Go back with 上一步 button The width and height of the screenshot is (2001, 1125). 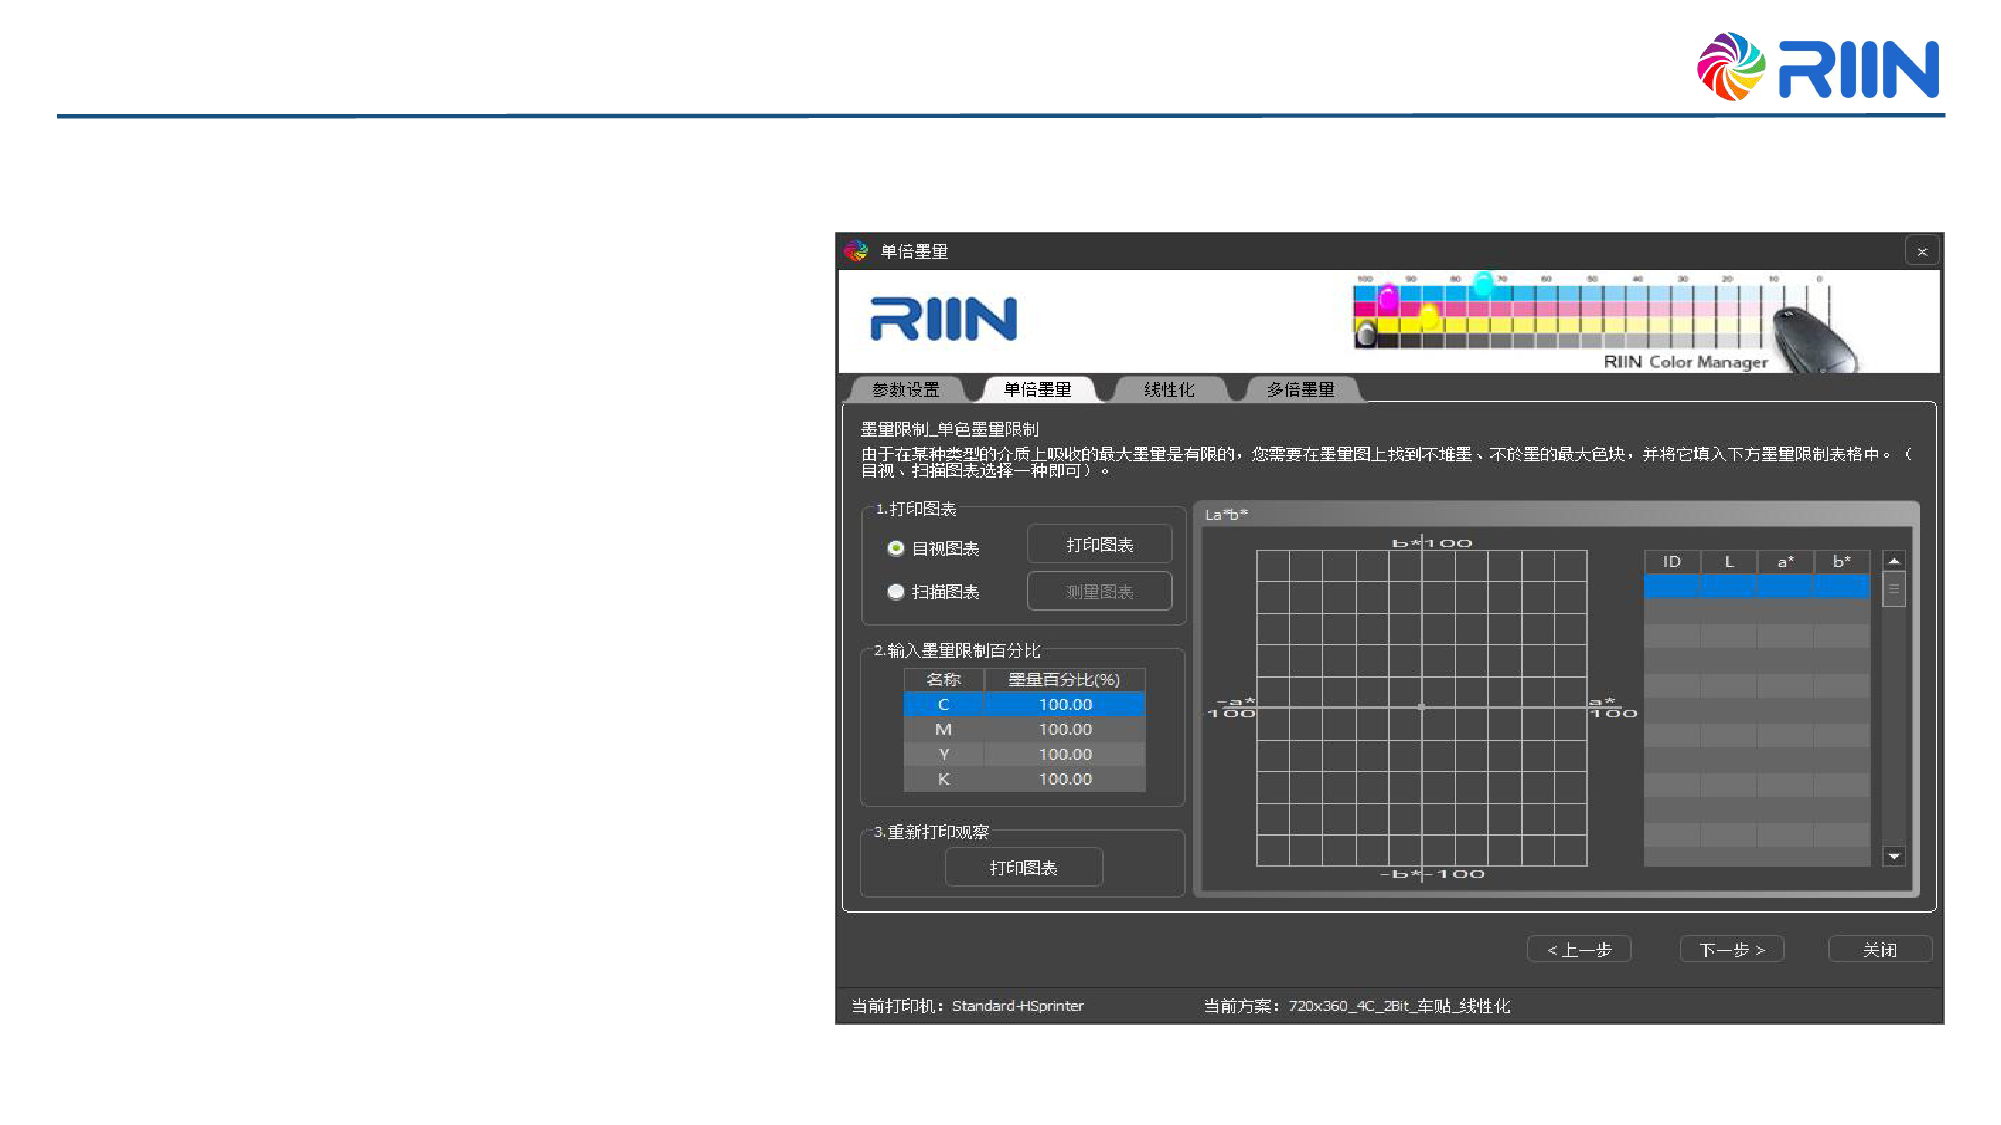pyautogui.click(x=1579, y=949)
